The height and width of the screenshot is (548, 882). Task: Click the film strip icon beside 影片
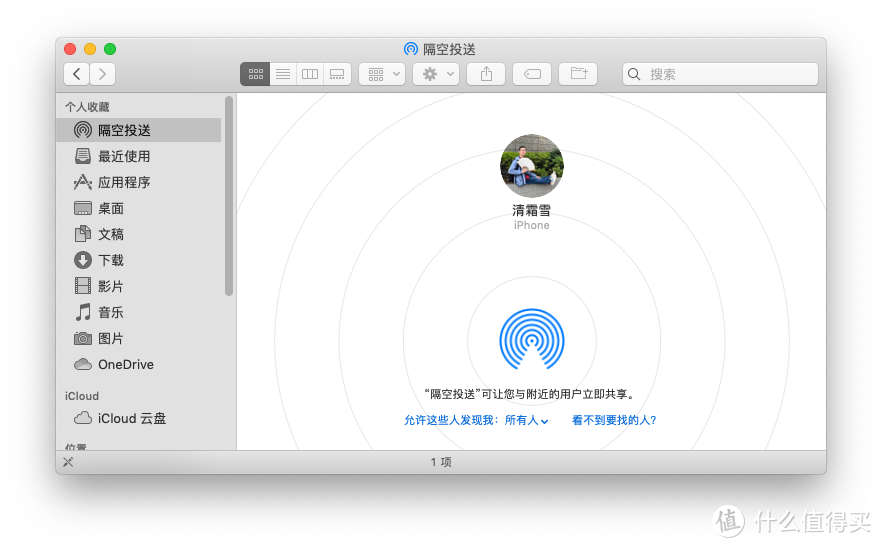pos(83,286)
